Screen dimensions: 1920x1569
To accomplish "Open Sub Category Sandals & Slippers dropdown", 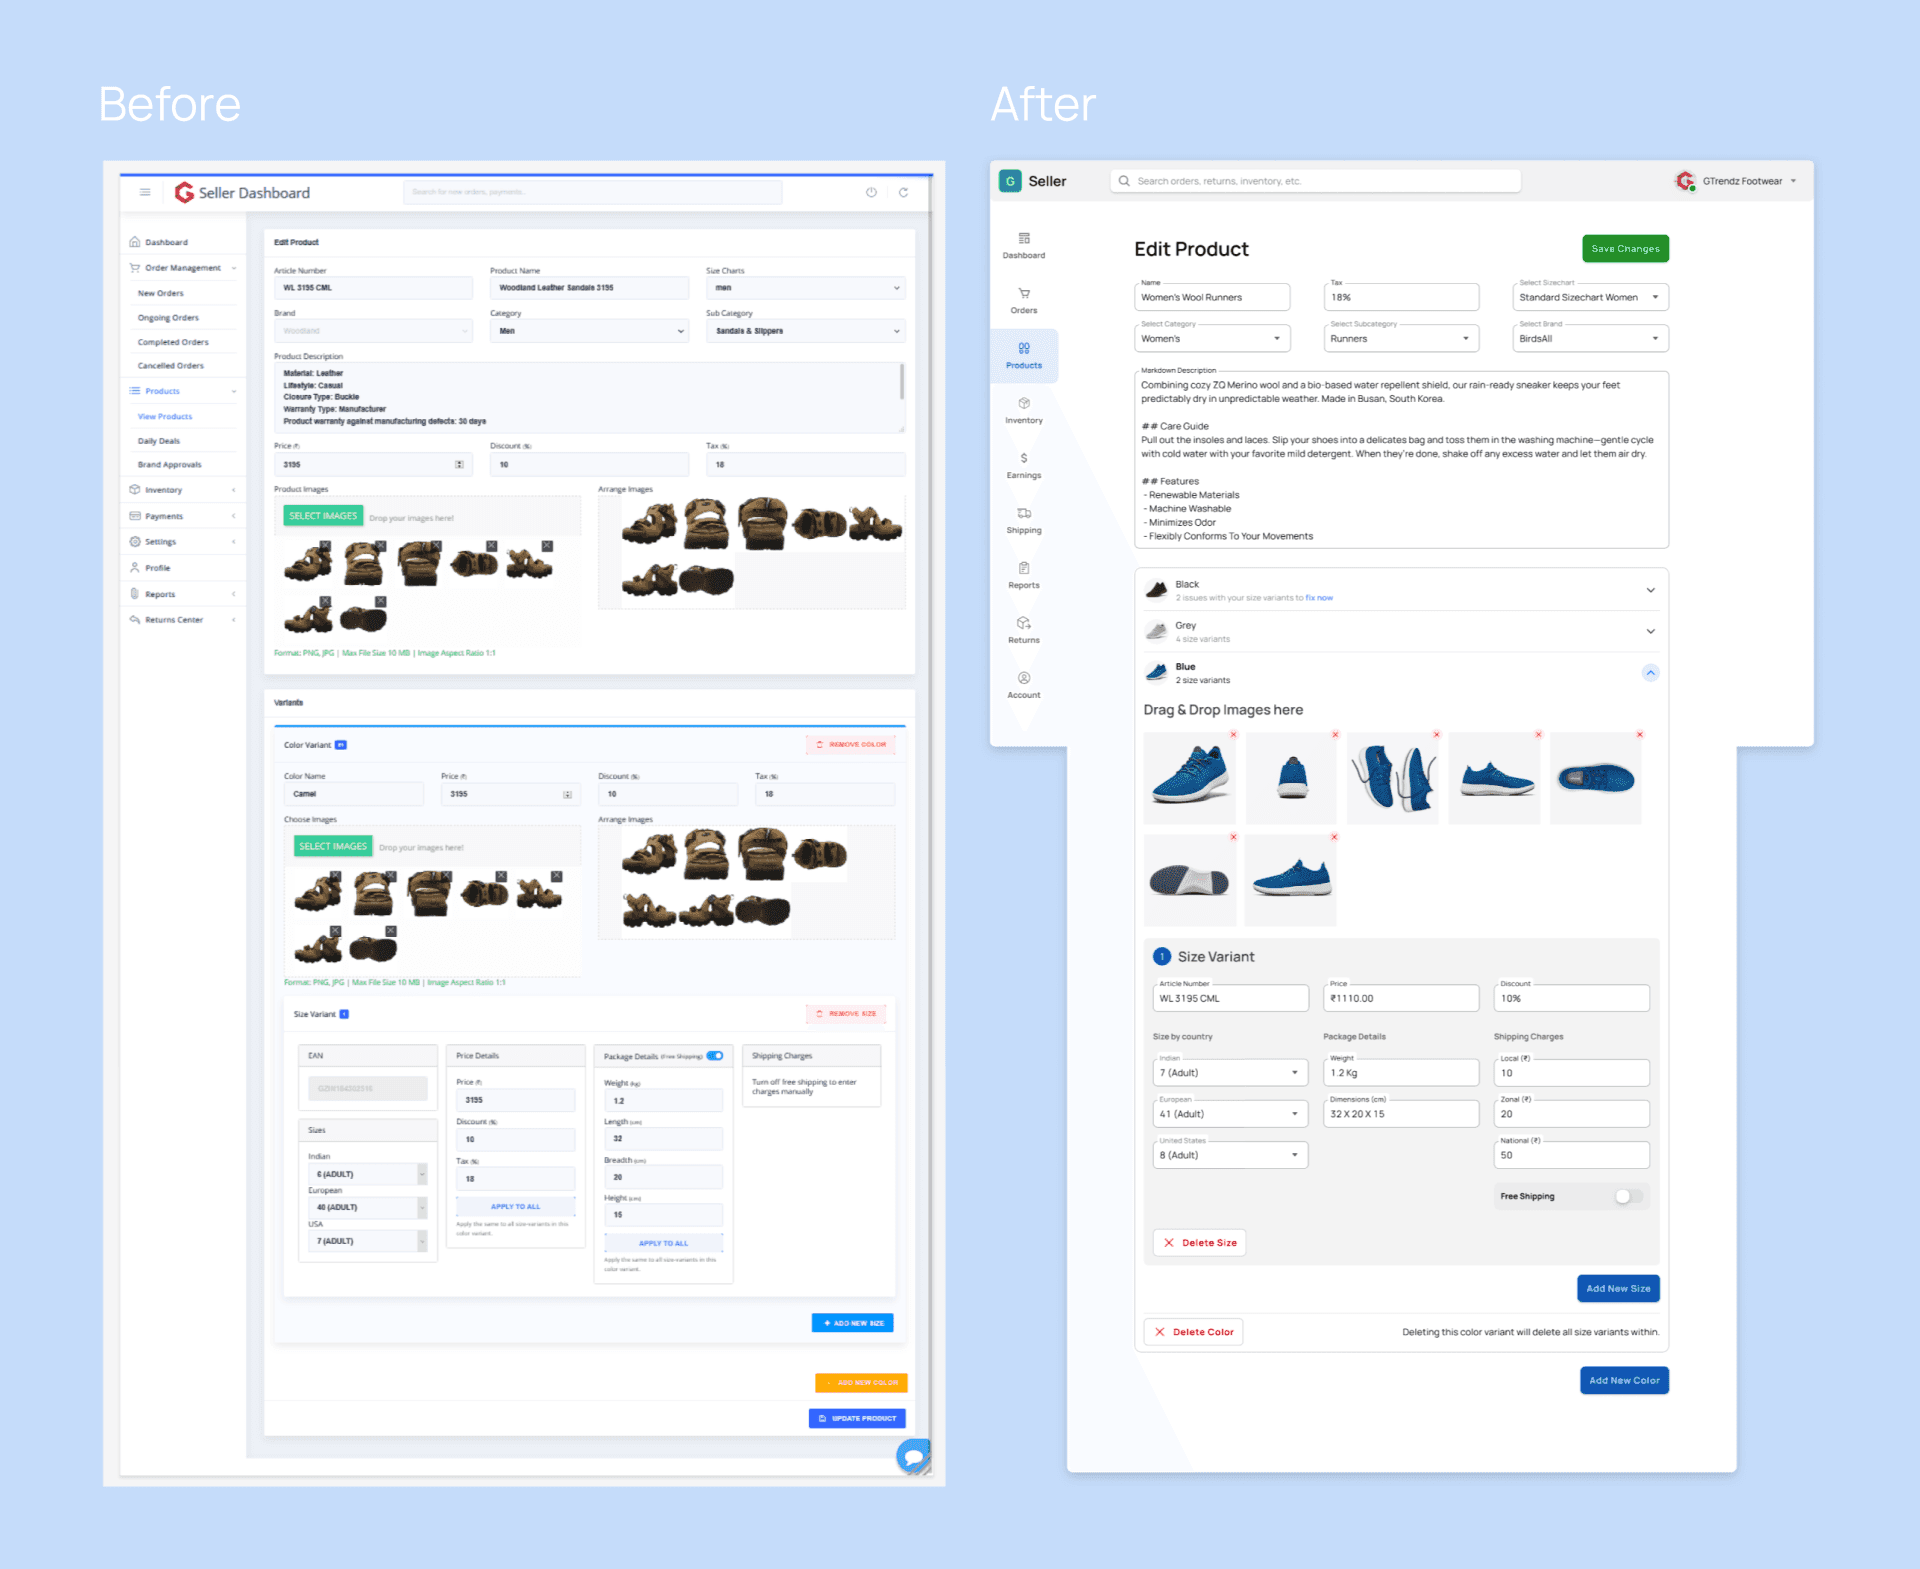I will point(805,331).
